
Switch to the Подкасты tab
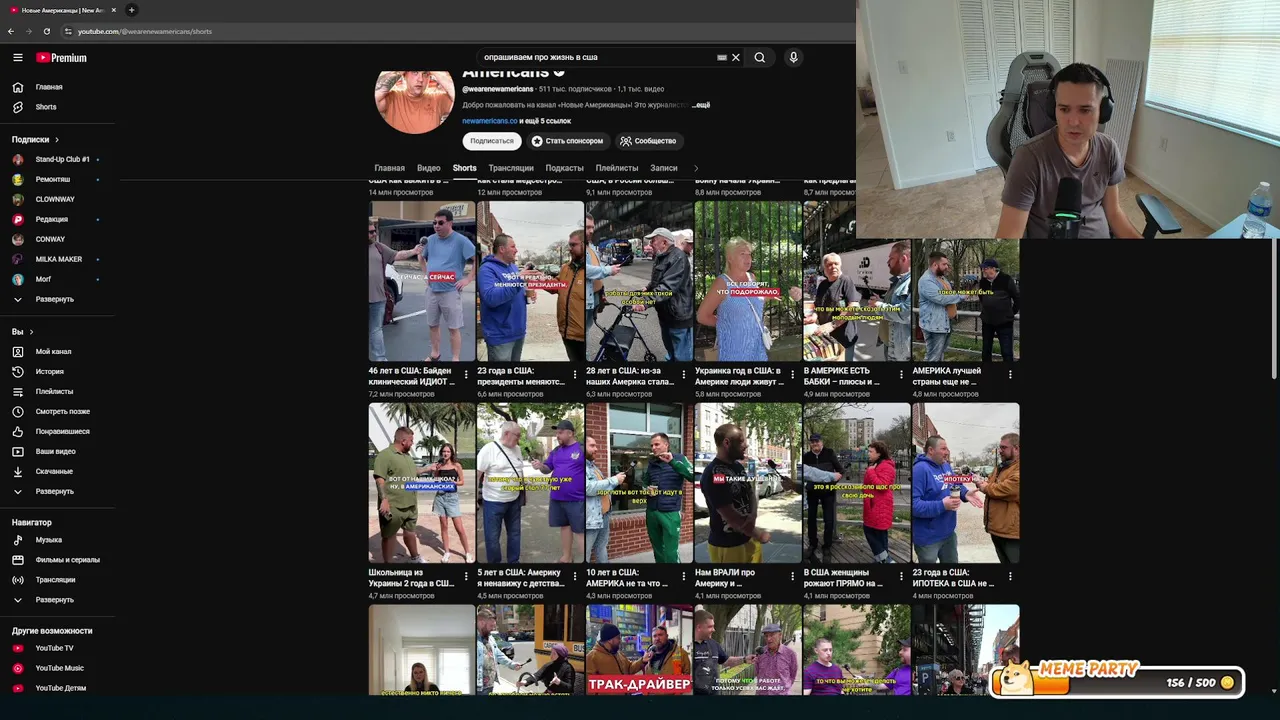(564, 168)
